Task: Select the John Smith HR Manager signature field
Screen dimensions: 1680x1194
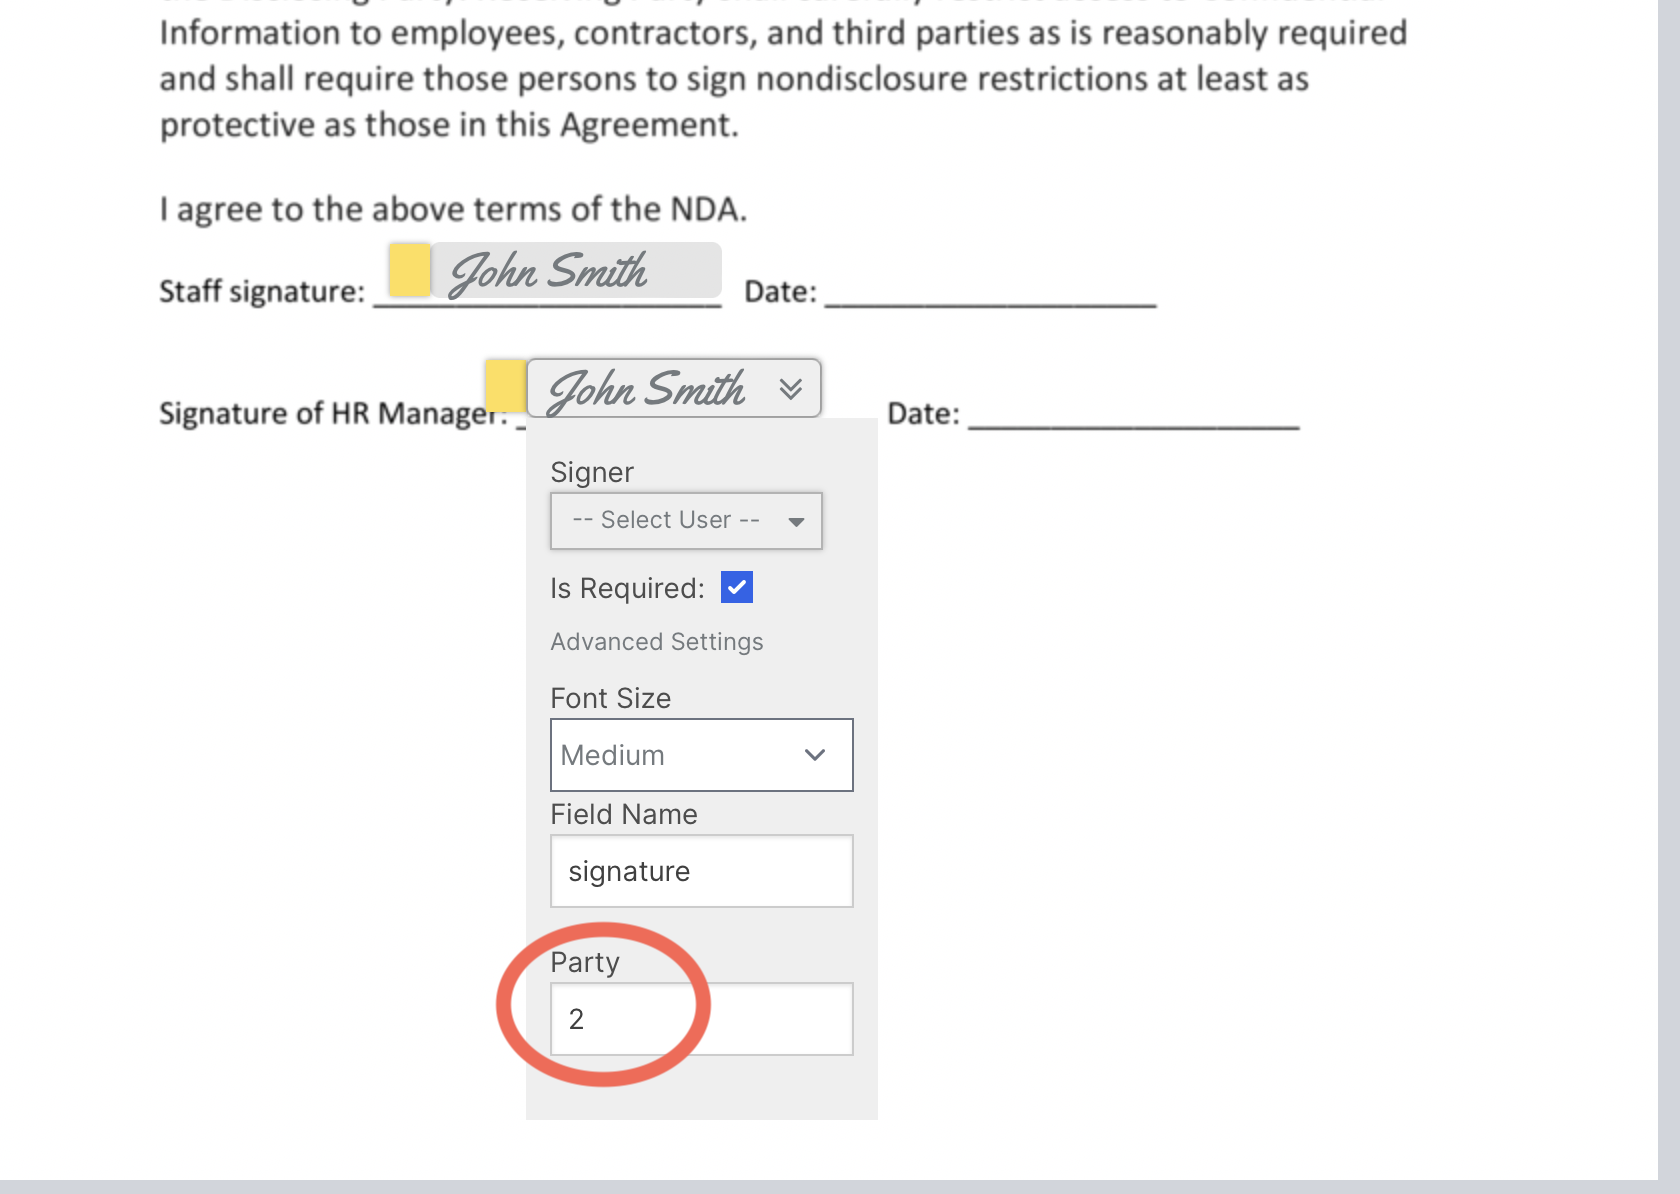Action: pos(650,388)
